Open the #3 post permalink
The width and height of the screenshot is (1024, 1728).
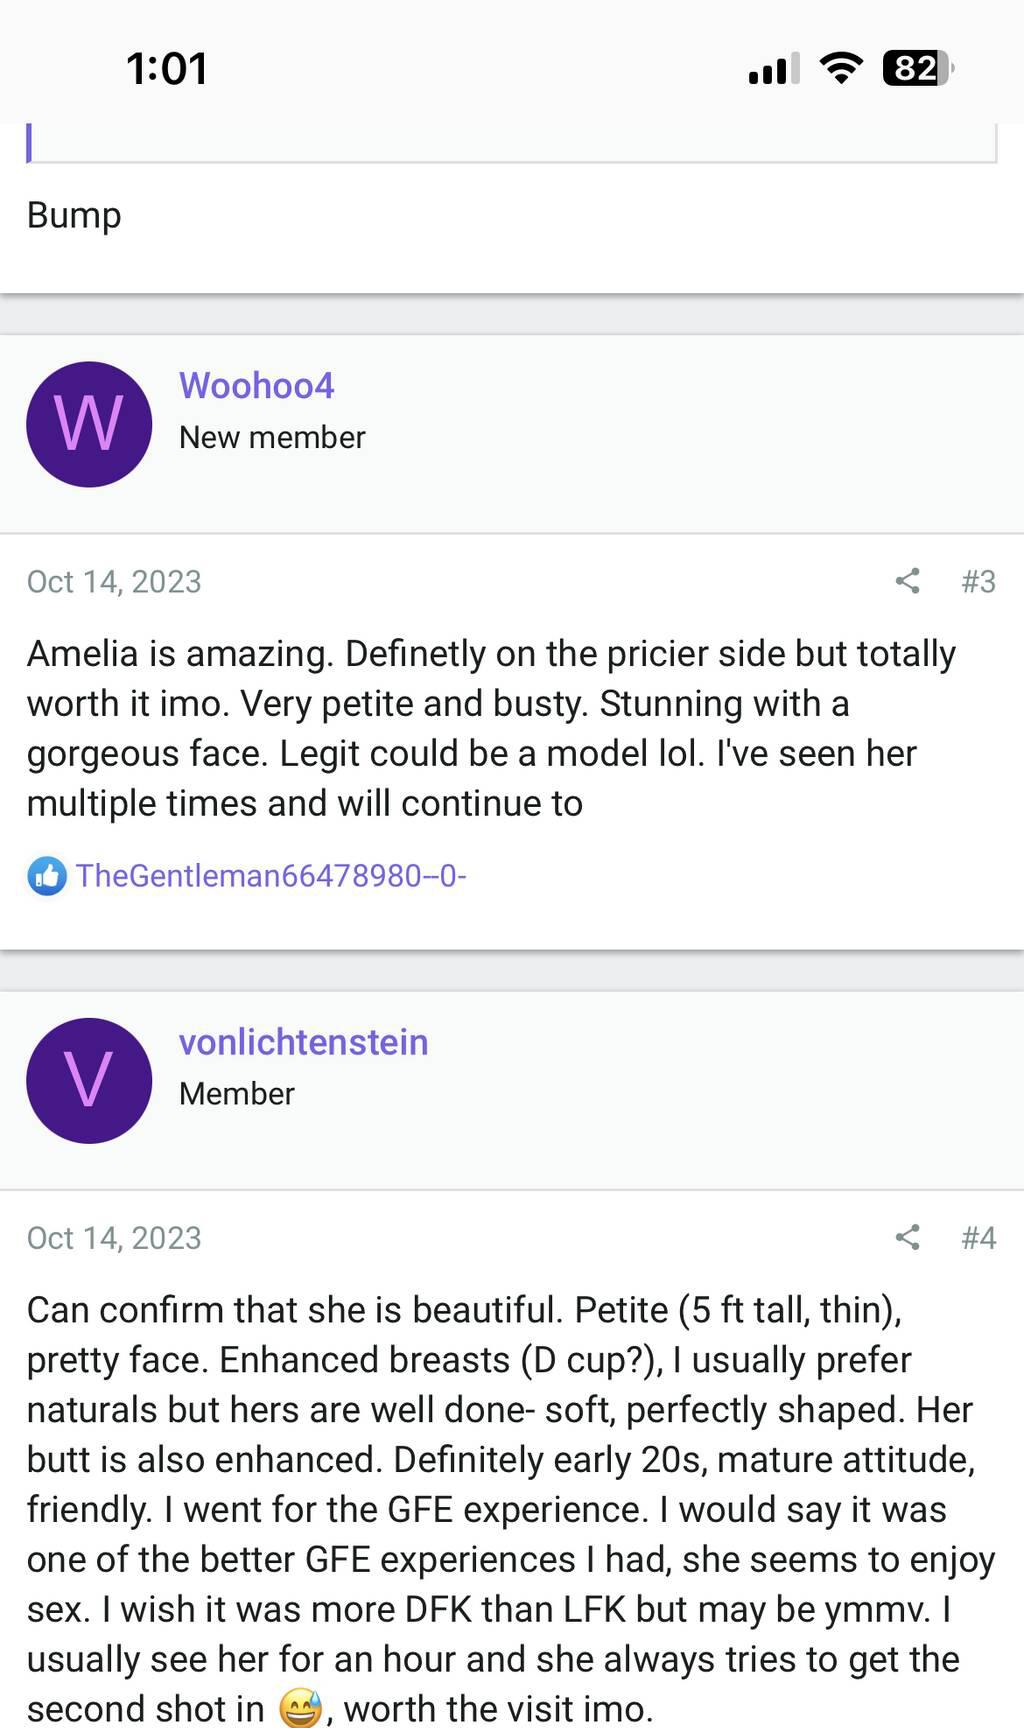tap(978, 581)
